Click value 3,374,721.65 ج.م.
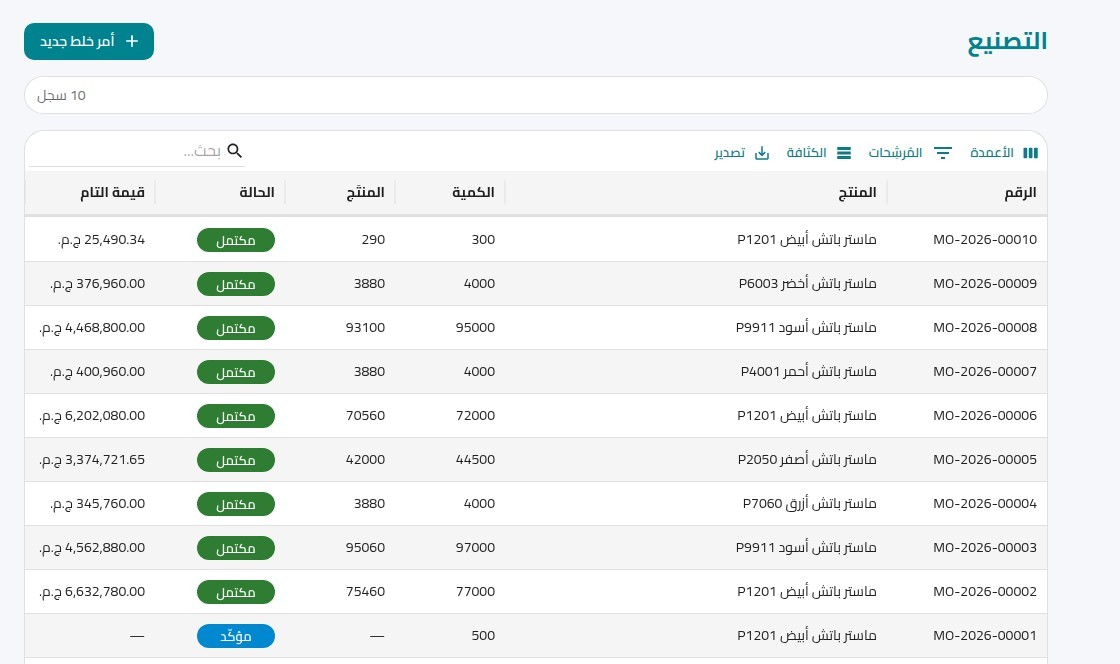The width and height of the screenshot is (1120, 664). point(92,460)
